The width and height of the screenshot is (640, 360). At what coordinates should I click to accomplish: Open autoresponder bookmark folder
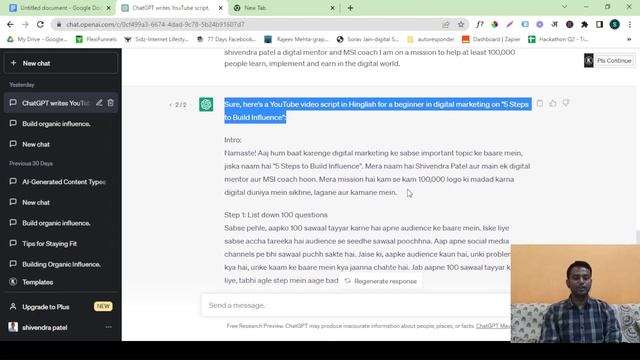[431, 39]
